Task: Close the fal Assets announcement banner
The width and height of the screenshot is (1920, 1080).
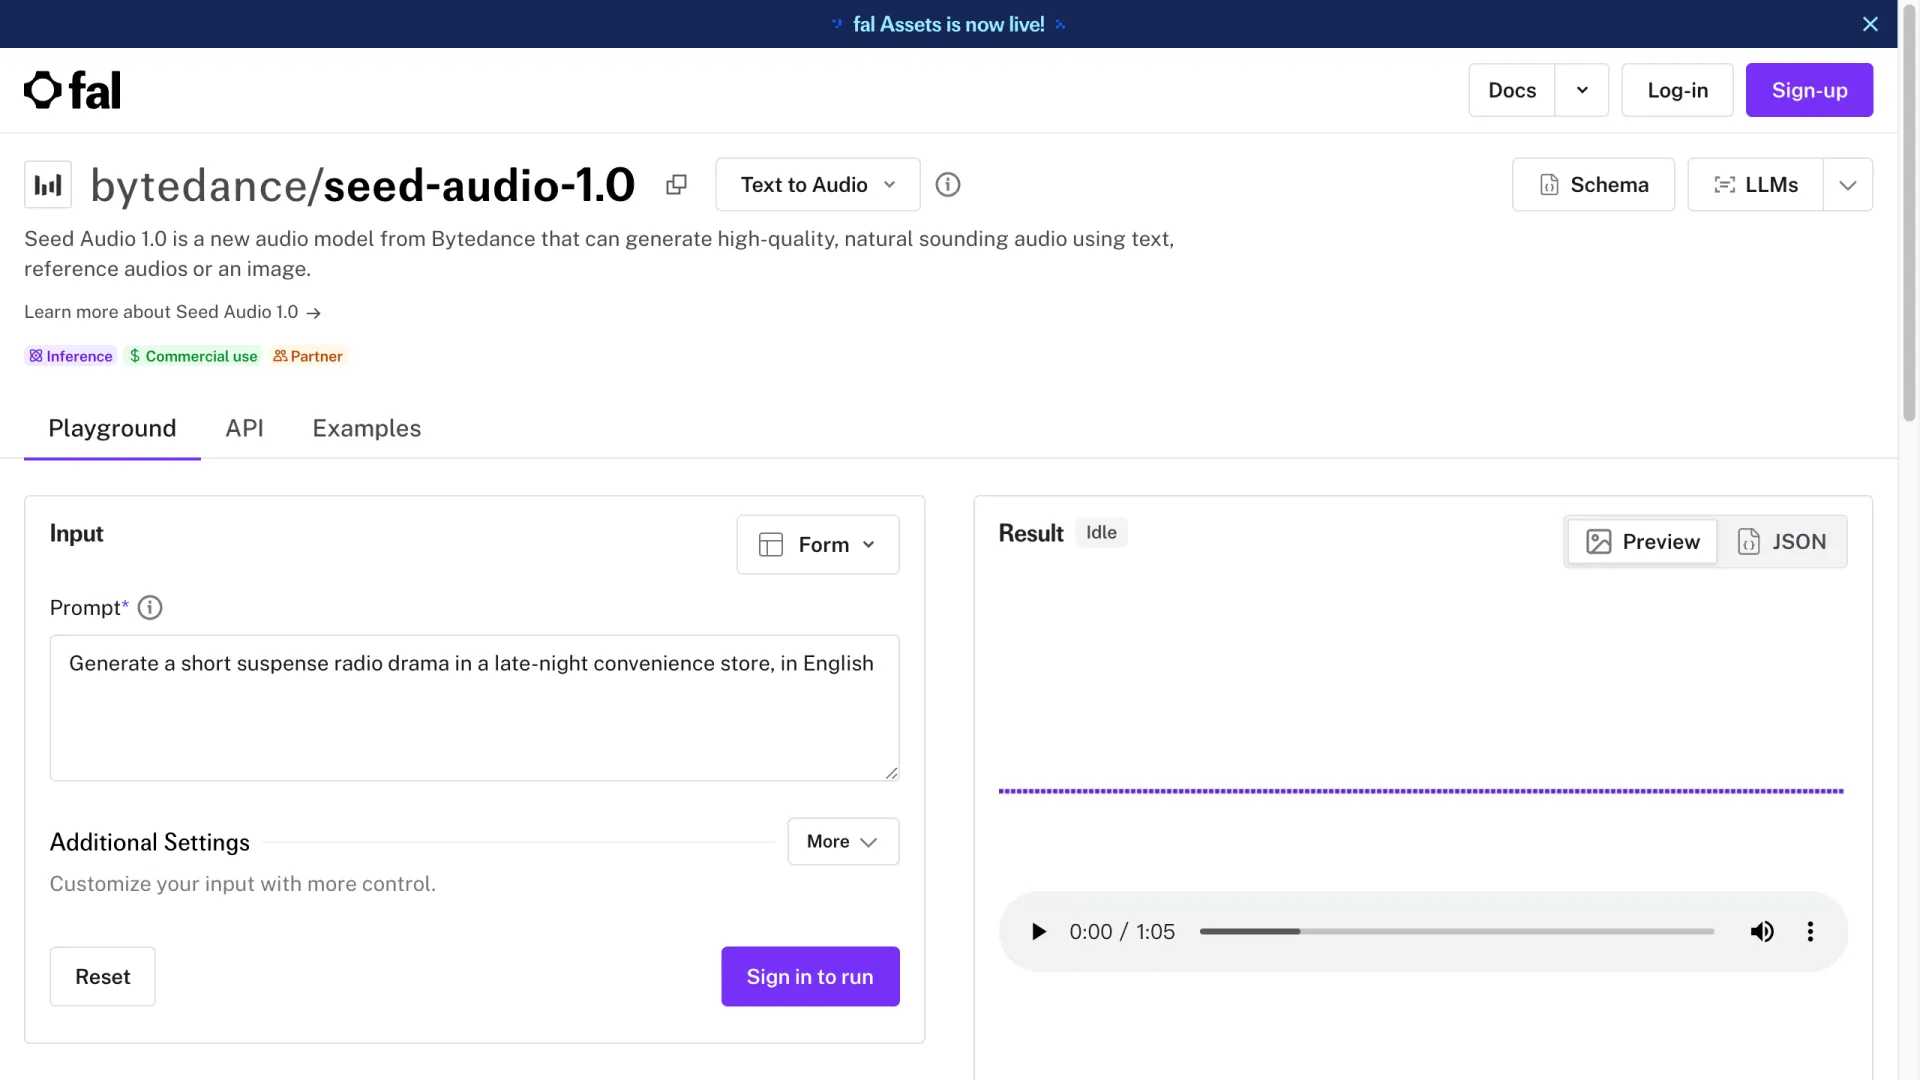Action: point(1870,24)
